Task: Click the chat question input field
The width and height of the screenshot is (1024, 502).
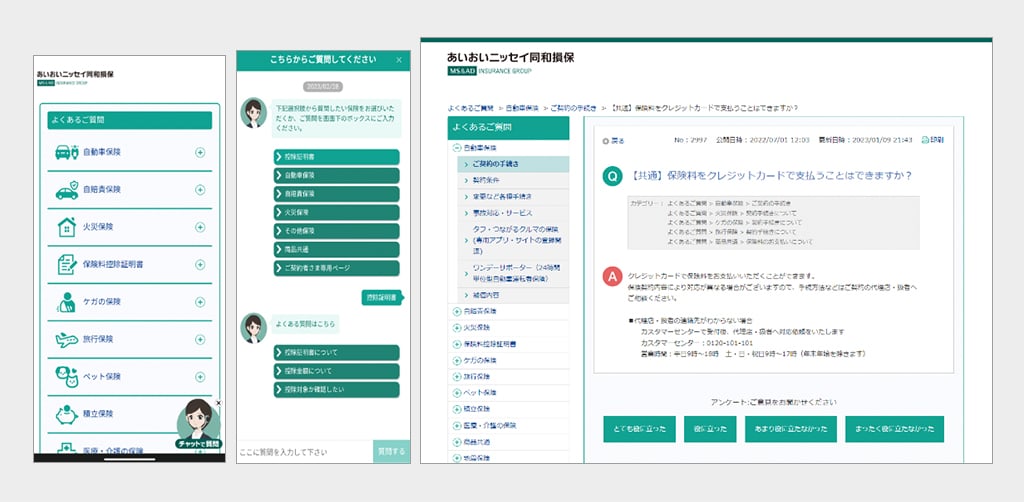Action: coord(304,452)
